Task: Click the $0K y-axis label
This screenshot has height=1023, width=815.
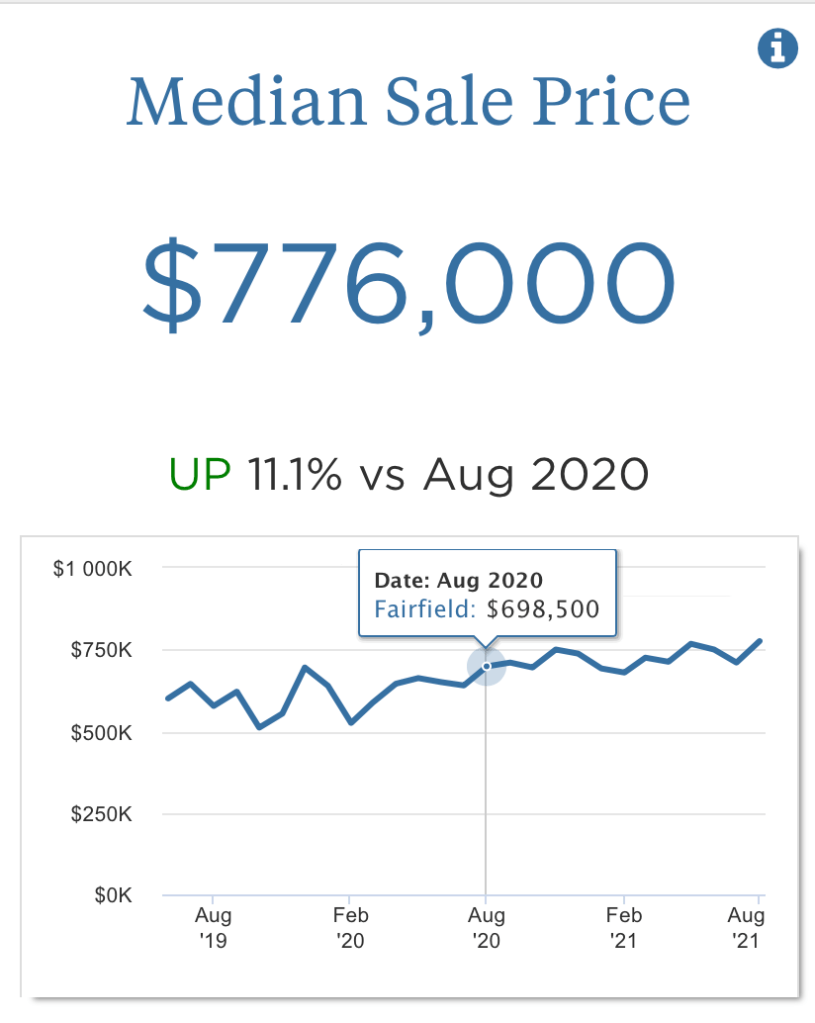Action: tap(112, 895)
